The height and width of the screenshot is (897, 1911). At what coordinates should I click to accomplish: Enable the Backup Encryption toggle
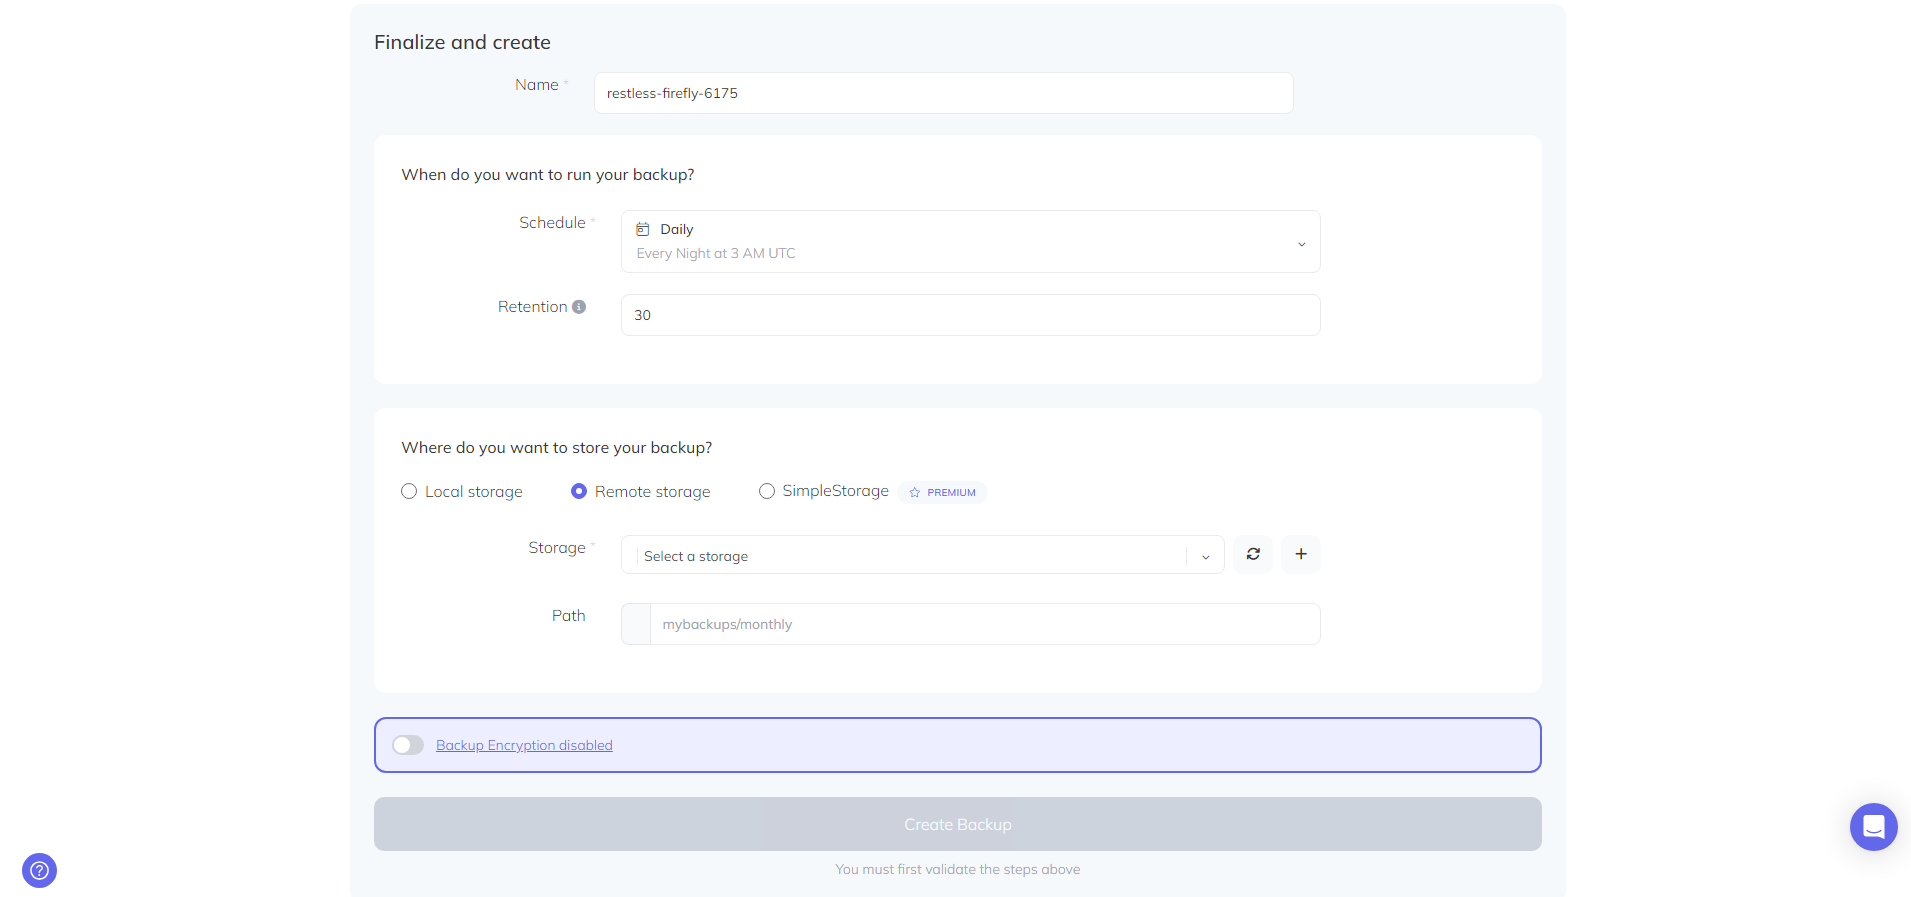[x=408, y=745]
